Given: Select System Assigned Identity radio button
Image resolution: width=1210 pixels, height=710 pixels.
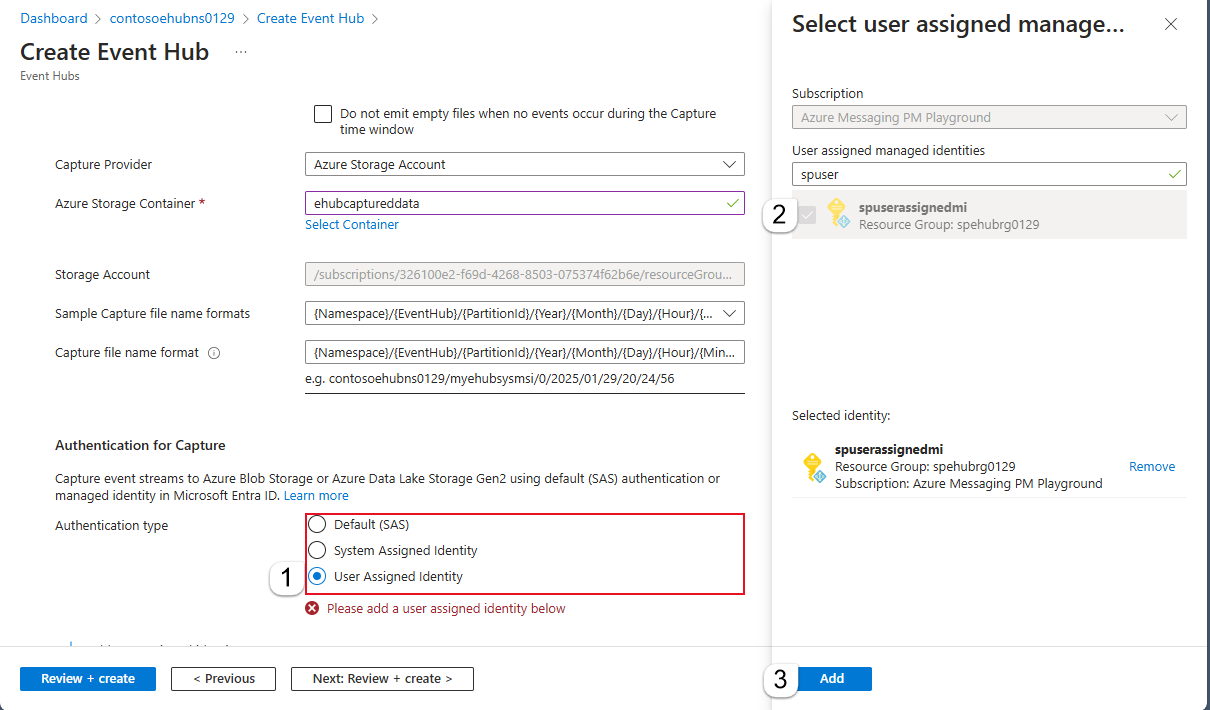Looking at the screenshot, I should coord(317,550).
